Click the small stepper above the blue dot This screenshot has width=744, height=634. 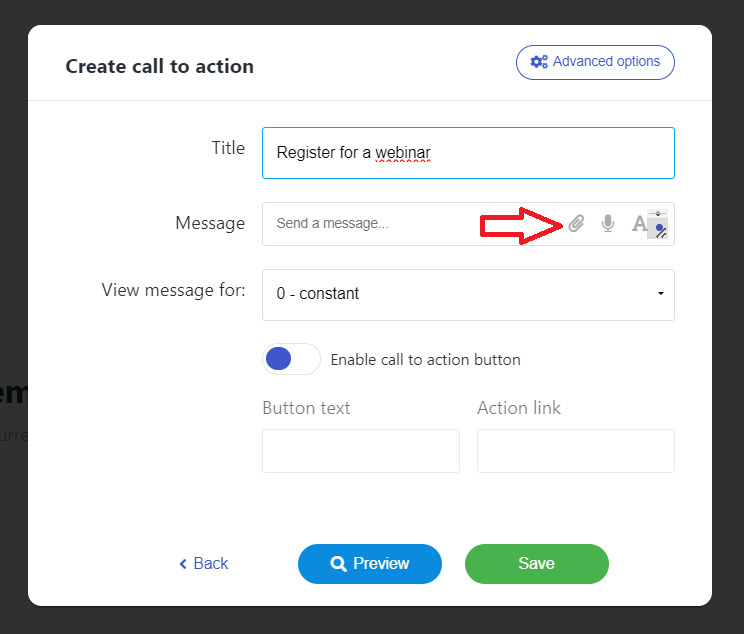[x=658, y=214]
